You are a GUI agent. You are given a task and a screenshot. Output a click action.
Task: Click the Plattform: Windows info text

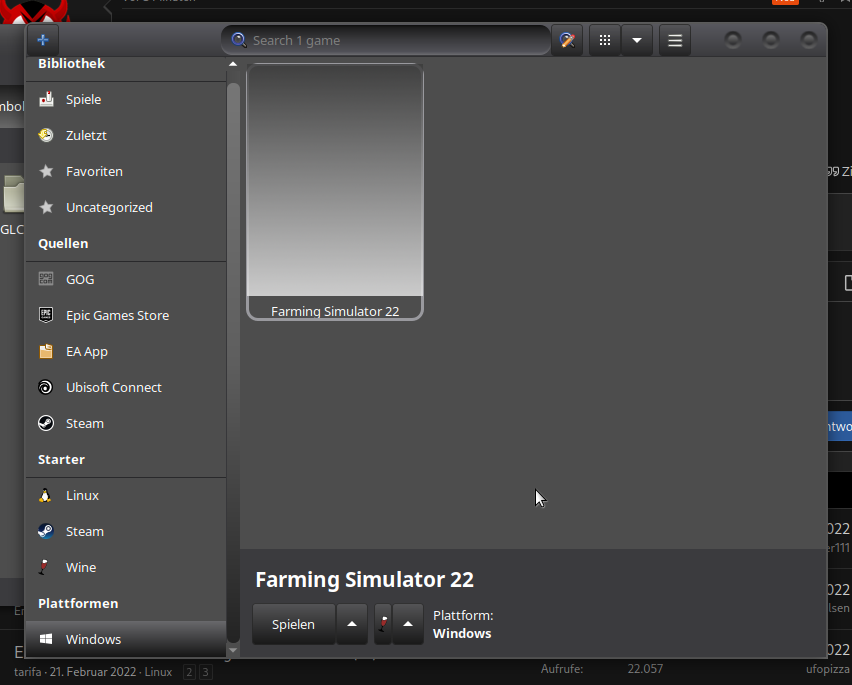point(463,625)
